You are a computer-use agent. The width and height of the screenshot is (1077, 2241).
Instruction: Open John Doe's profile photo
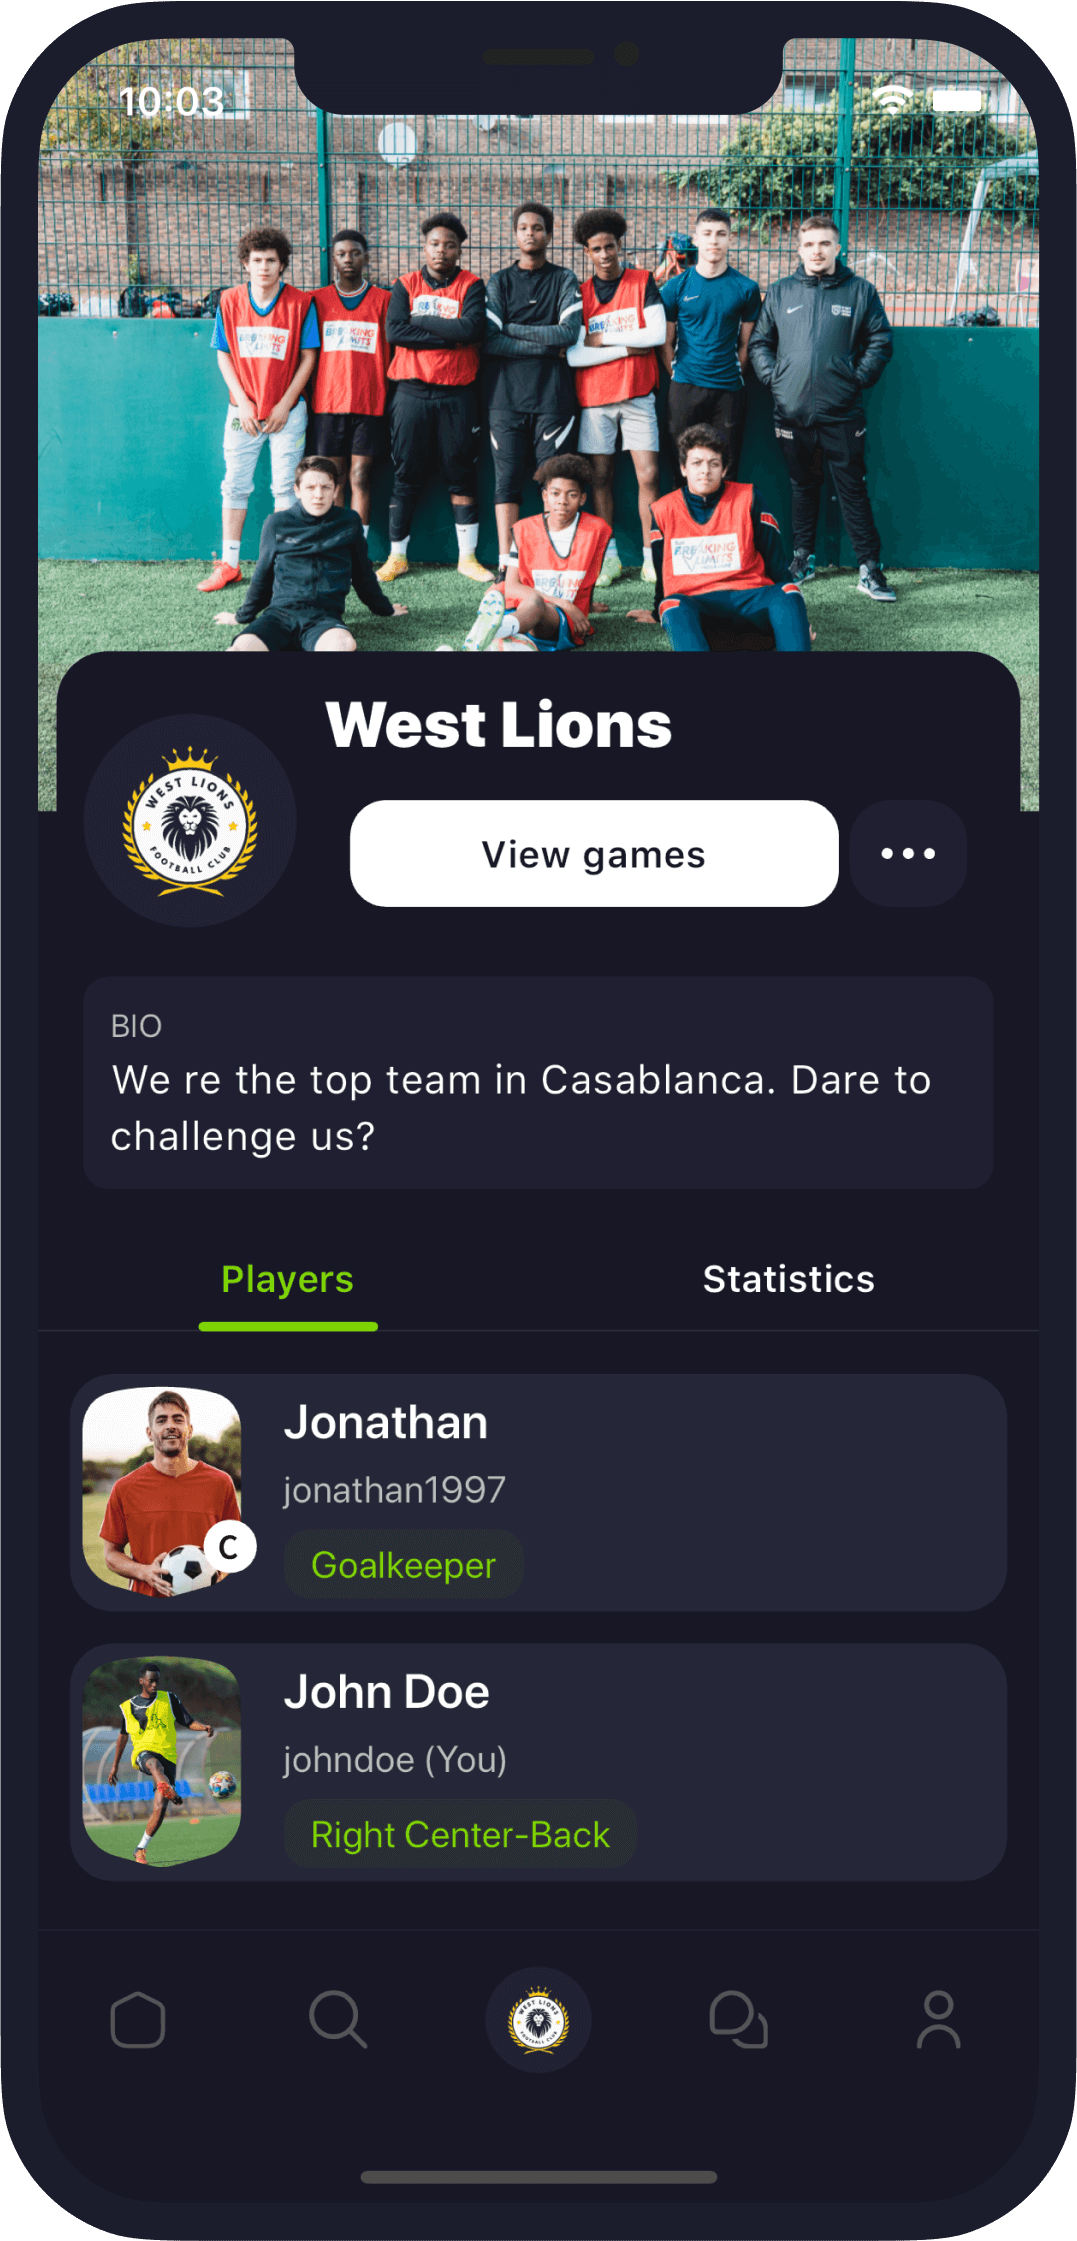point(162,1761)
